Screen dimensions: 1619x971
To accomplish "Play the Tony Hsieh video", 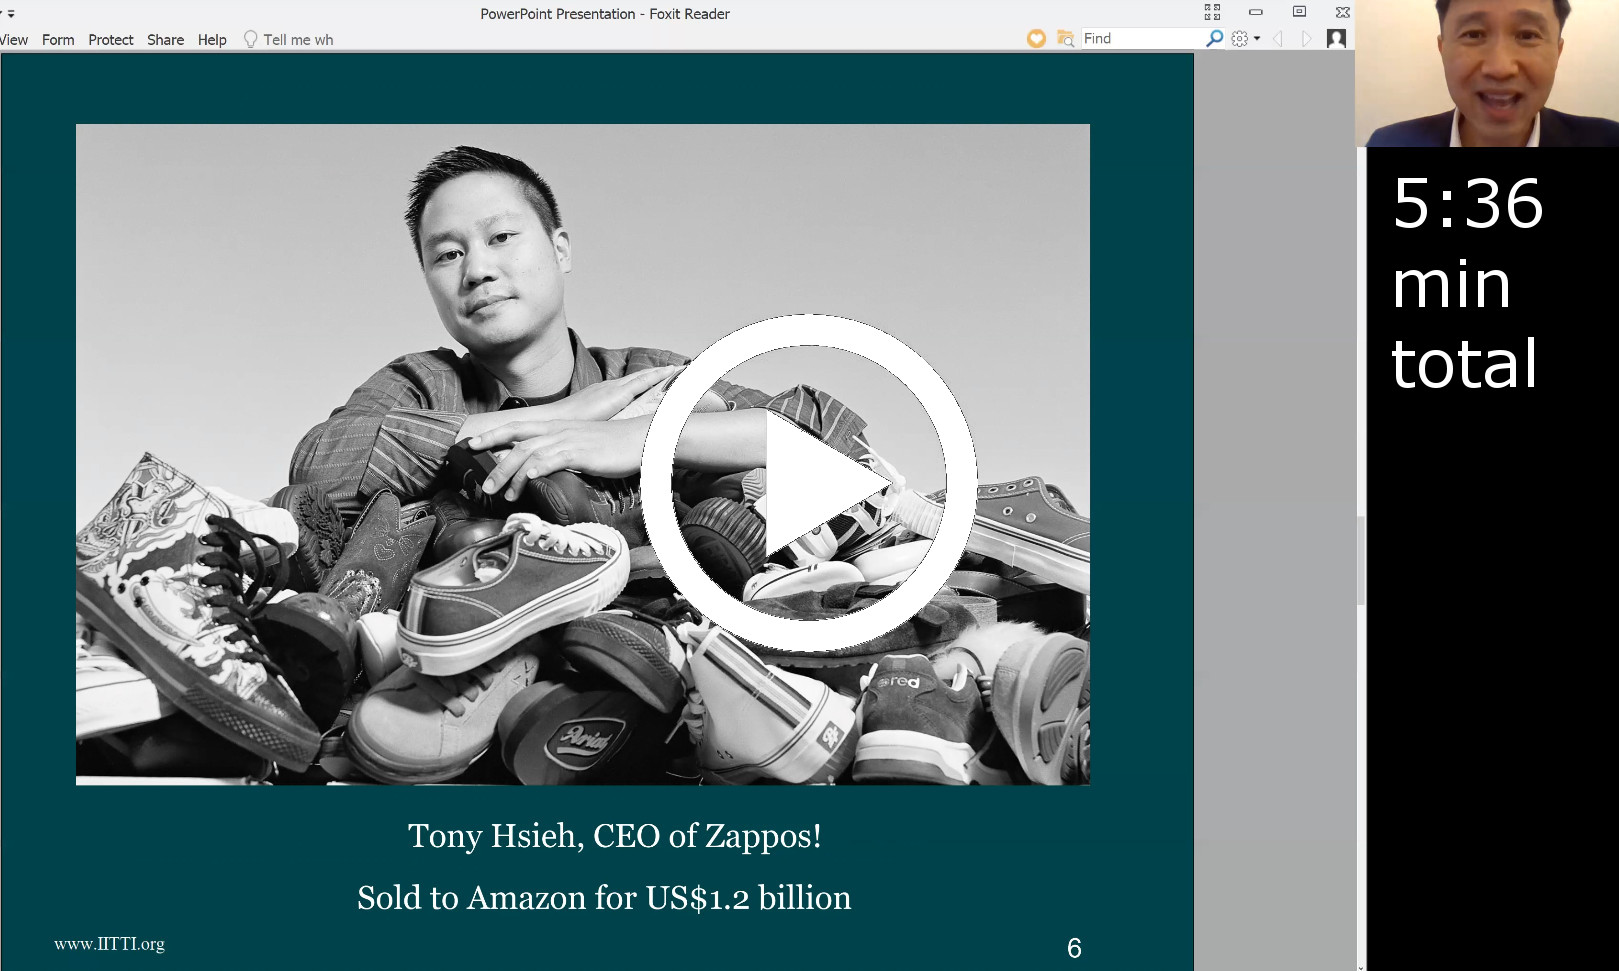I will (808, 483).
